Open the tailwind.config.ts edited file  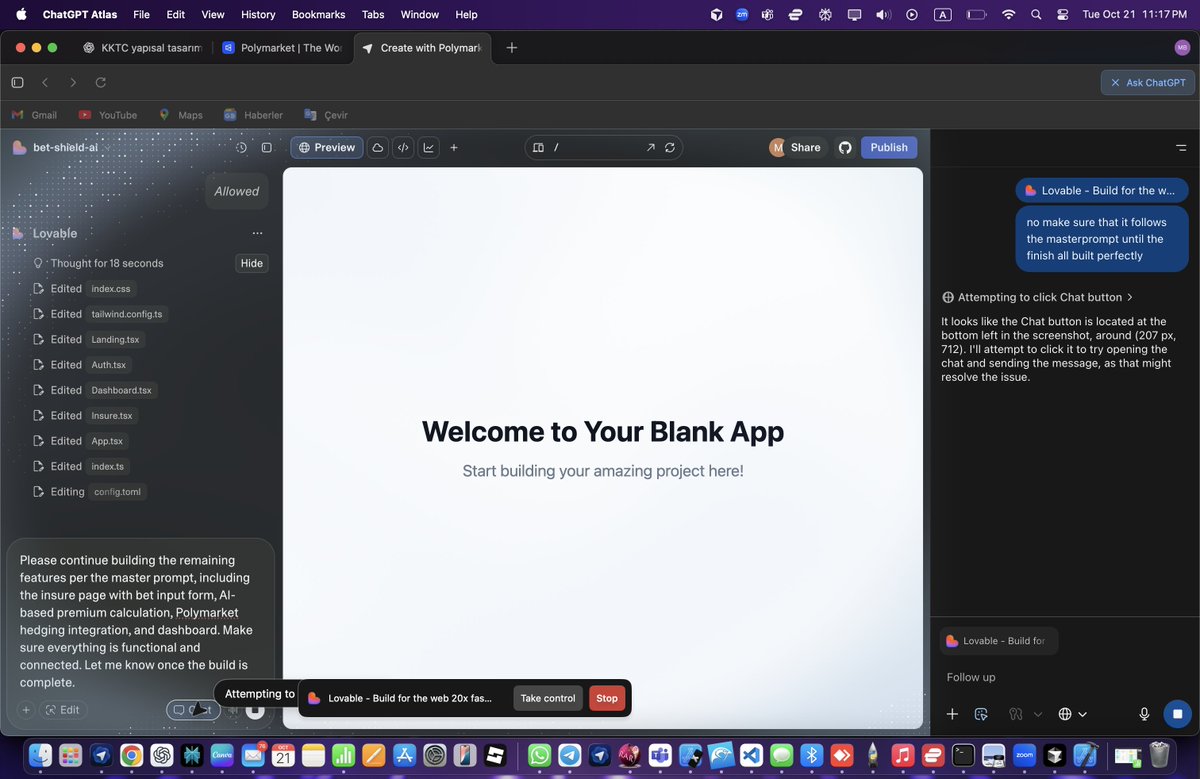pos(126,314)
